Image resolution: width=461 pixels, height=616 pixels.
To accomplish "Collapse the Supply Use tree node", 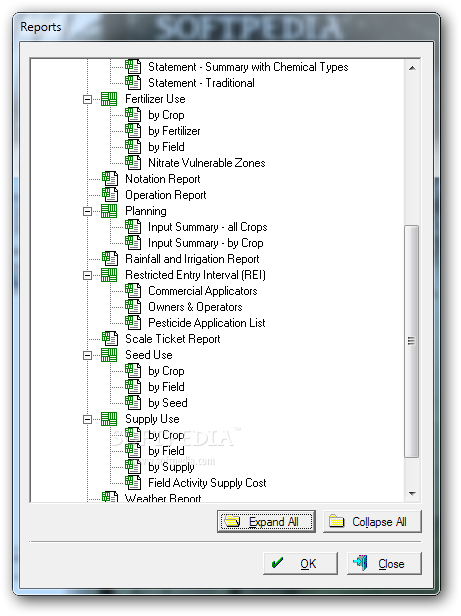I will tap(87, 420).
